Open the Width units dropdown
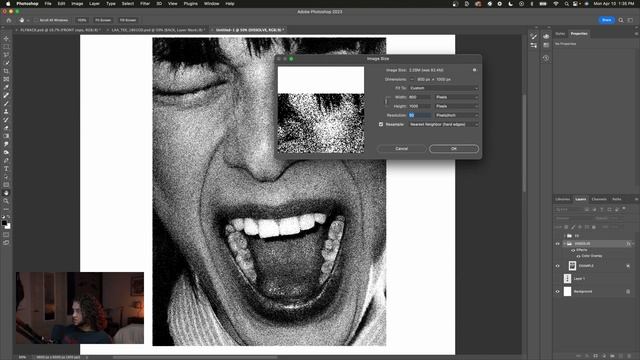This screenshot has height=360, width=640. click(456, 97)
